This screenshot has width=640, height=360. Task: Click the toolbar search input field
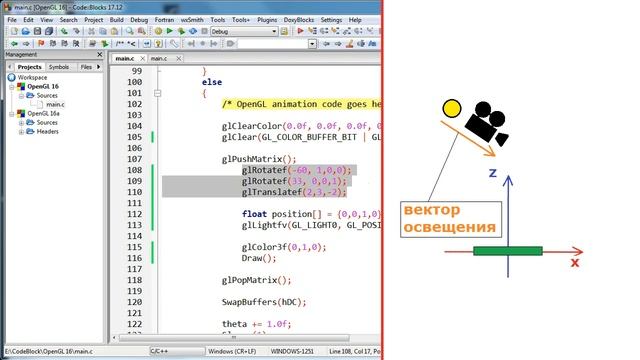coord(273,44)
